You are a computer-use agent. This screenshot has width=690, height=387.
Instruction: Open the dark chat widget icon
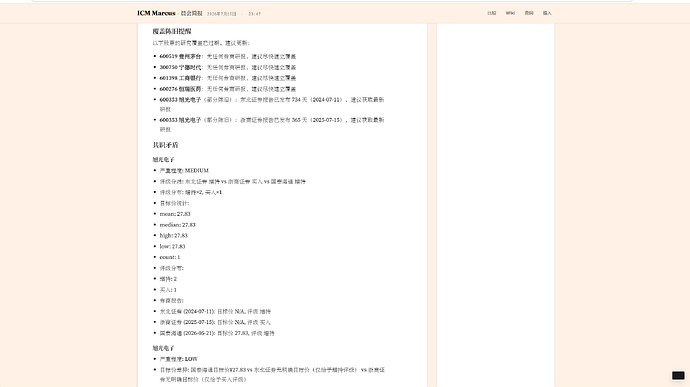(678, 375)
